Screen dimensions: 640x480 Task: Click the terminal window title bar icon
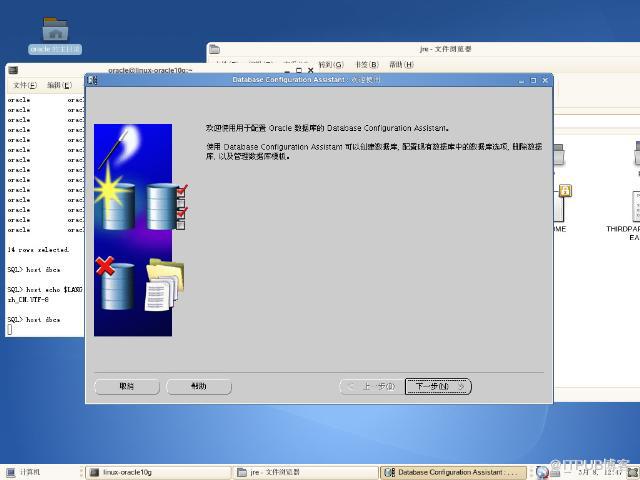click(13, 70)
